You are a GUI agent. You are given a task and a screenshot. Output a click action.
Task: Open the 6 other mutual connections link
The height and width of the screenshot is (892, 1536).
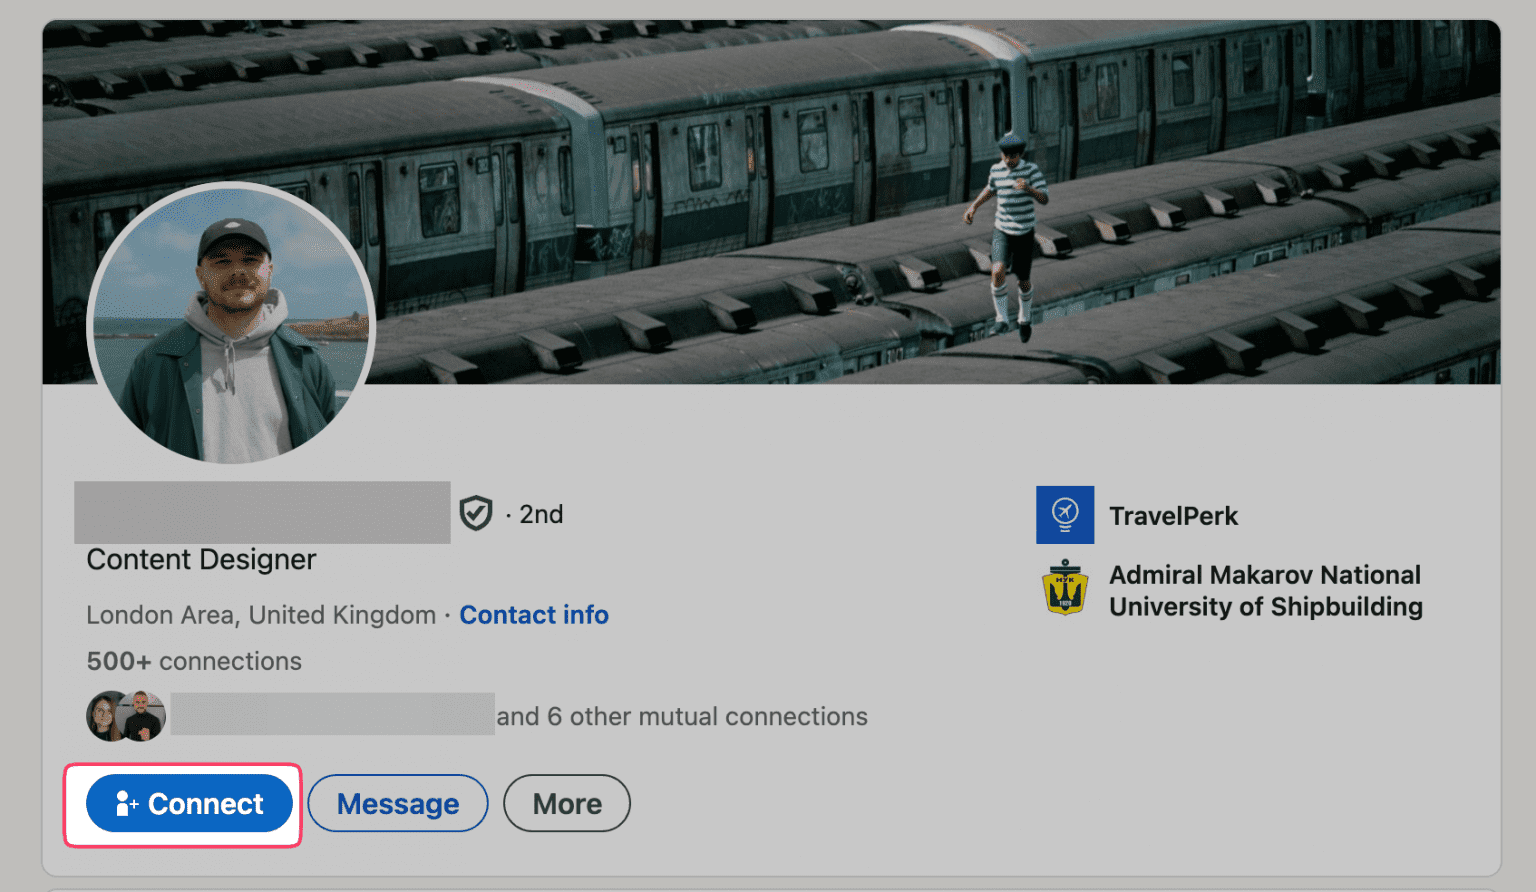click(682, 717)
